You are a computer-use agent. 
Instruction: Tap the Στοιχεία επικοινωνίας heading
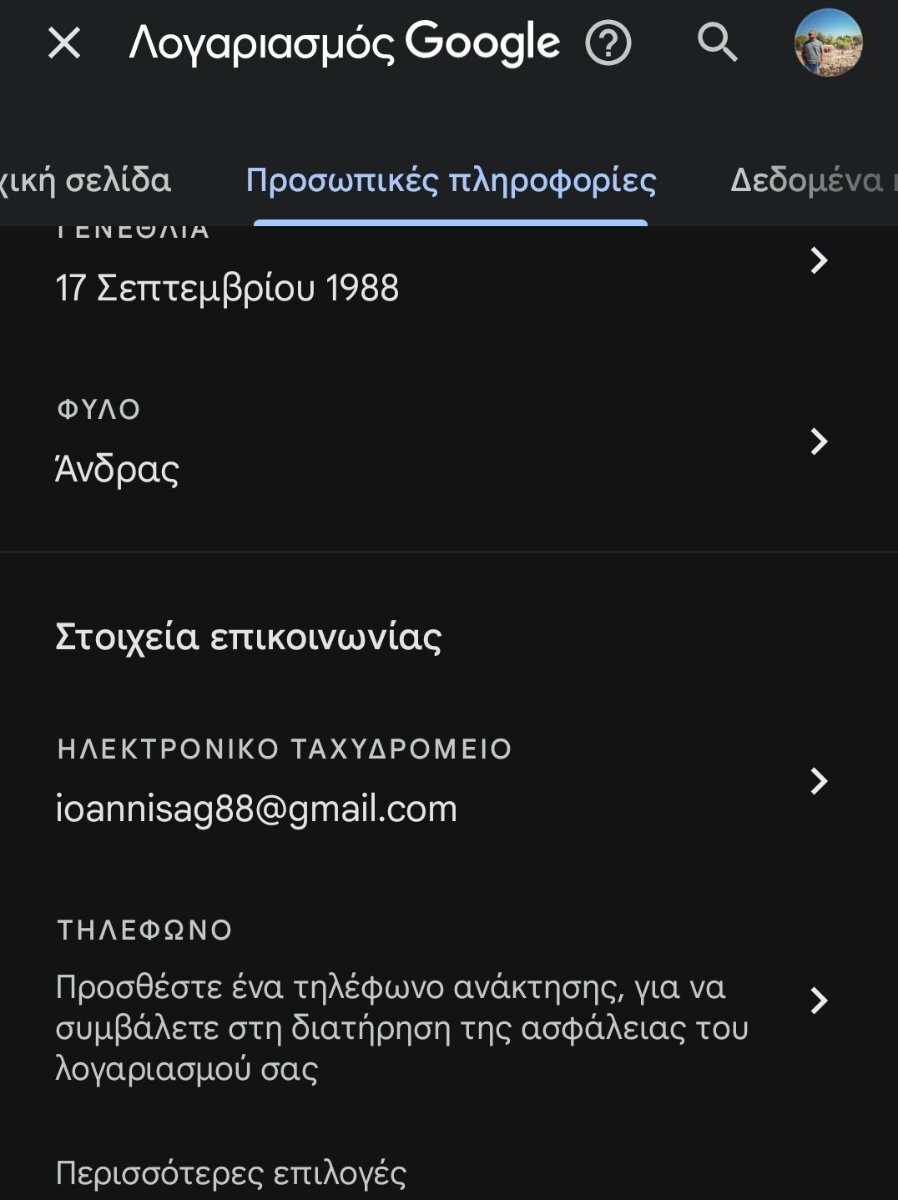pos(248,637)
